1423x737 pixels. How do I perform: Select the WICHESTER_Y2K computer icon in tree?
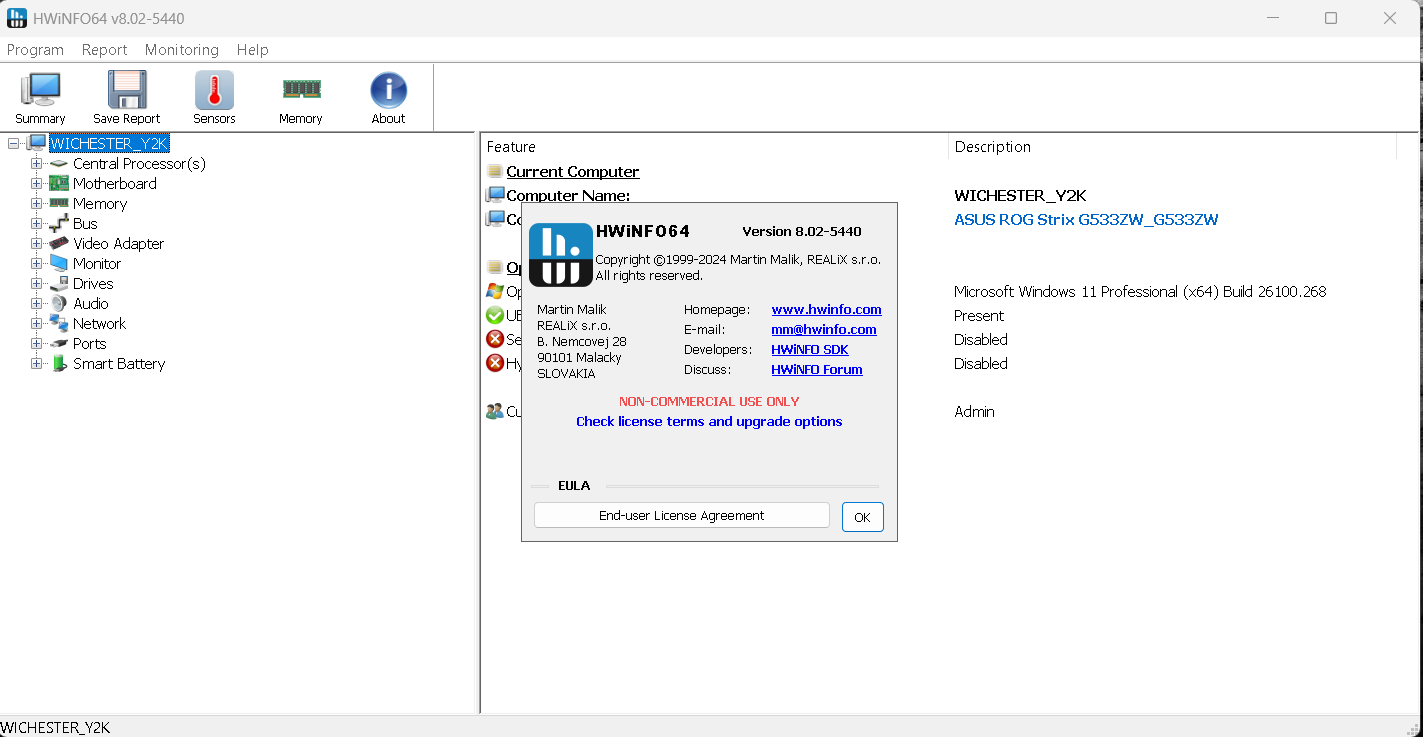36,143
